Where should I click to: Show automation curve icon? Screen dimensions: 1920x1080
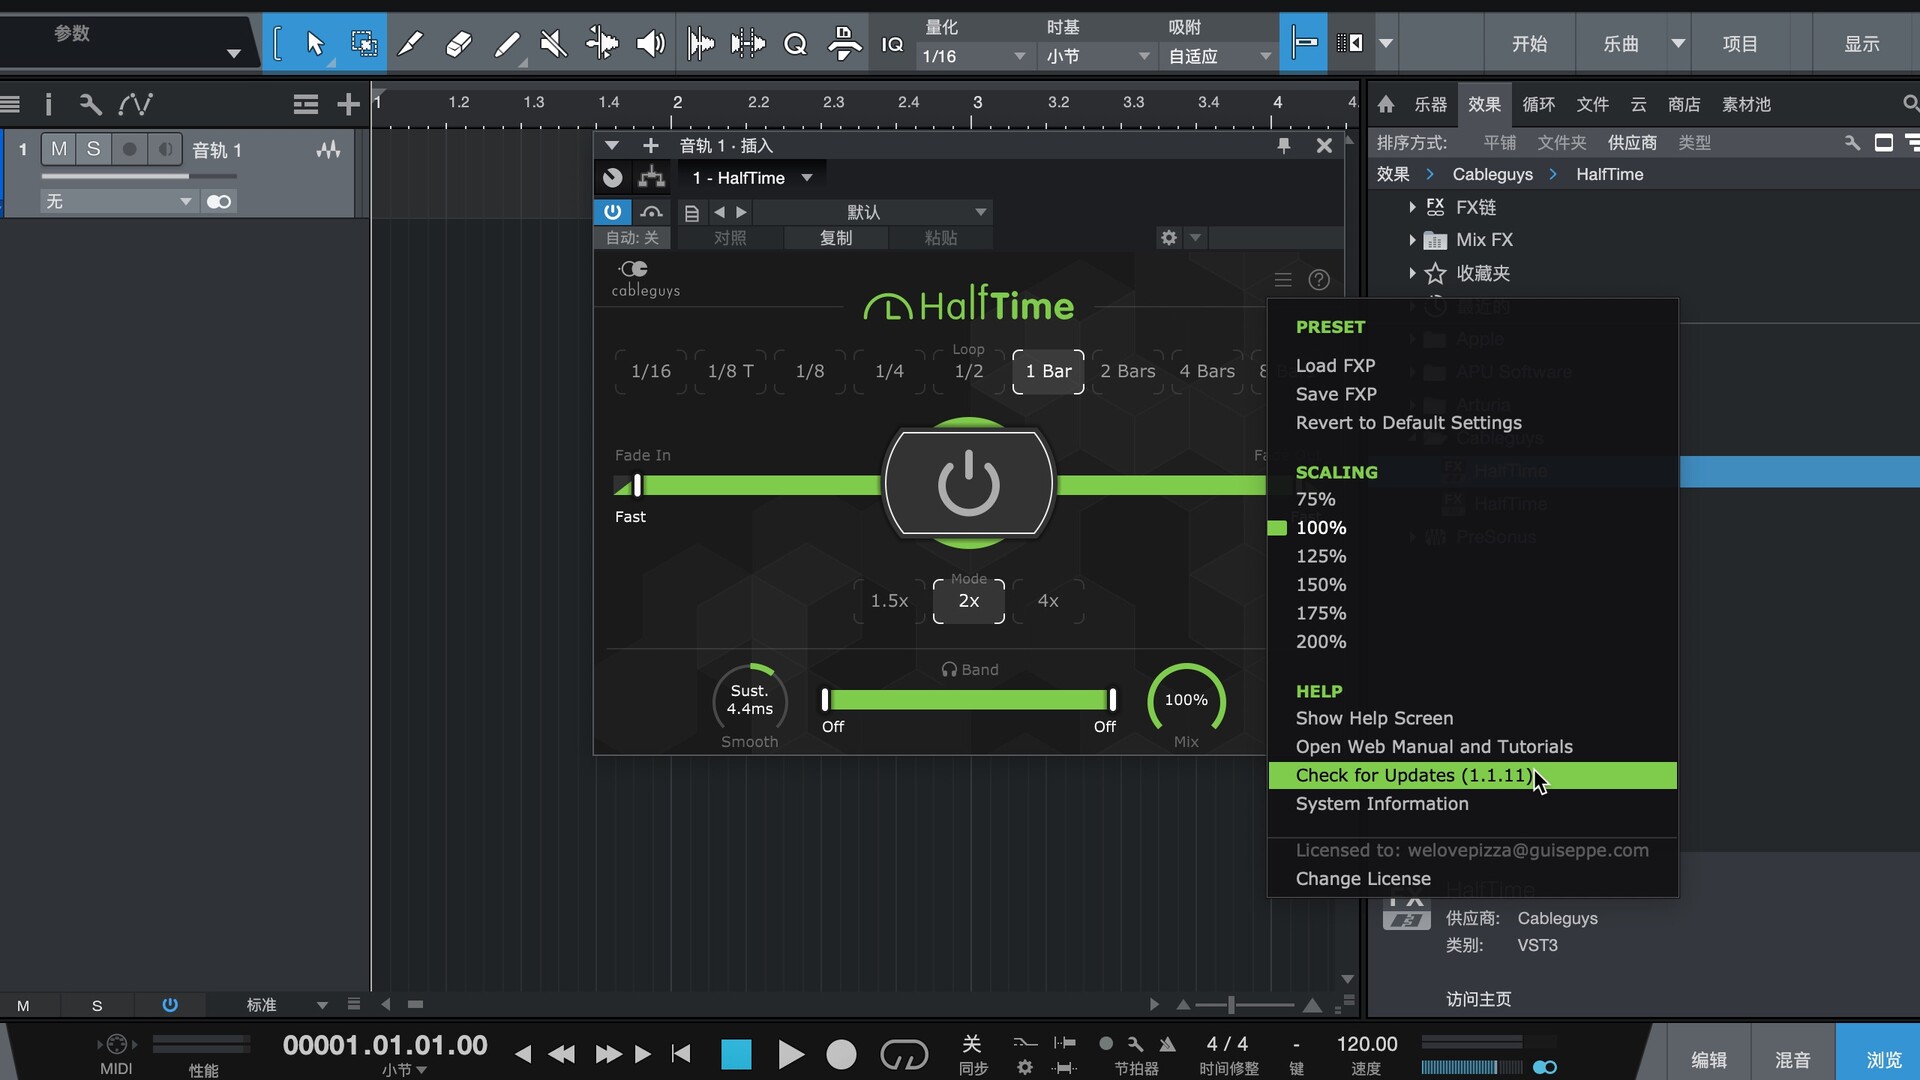coord(135,104)
